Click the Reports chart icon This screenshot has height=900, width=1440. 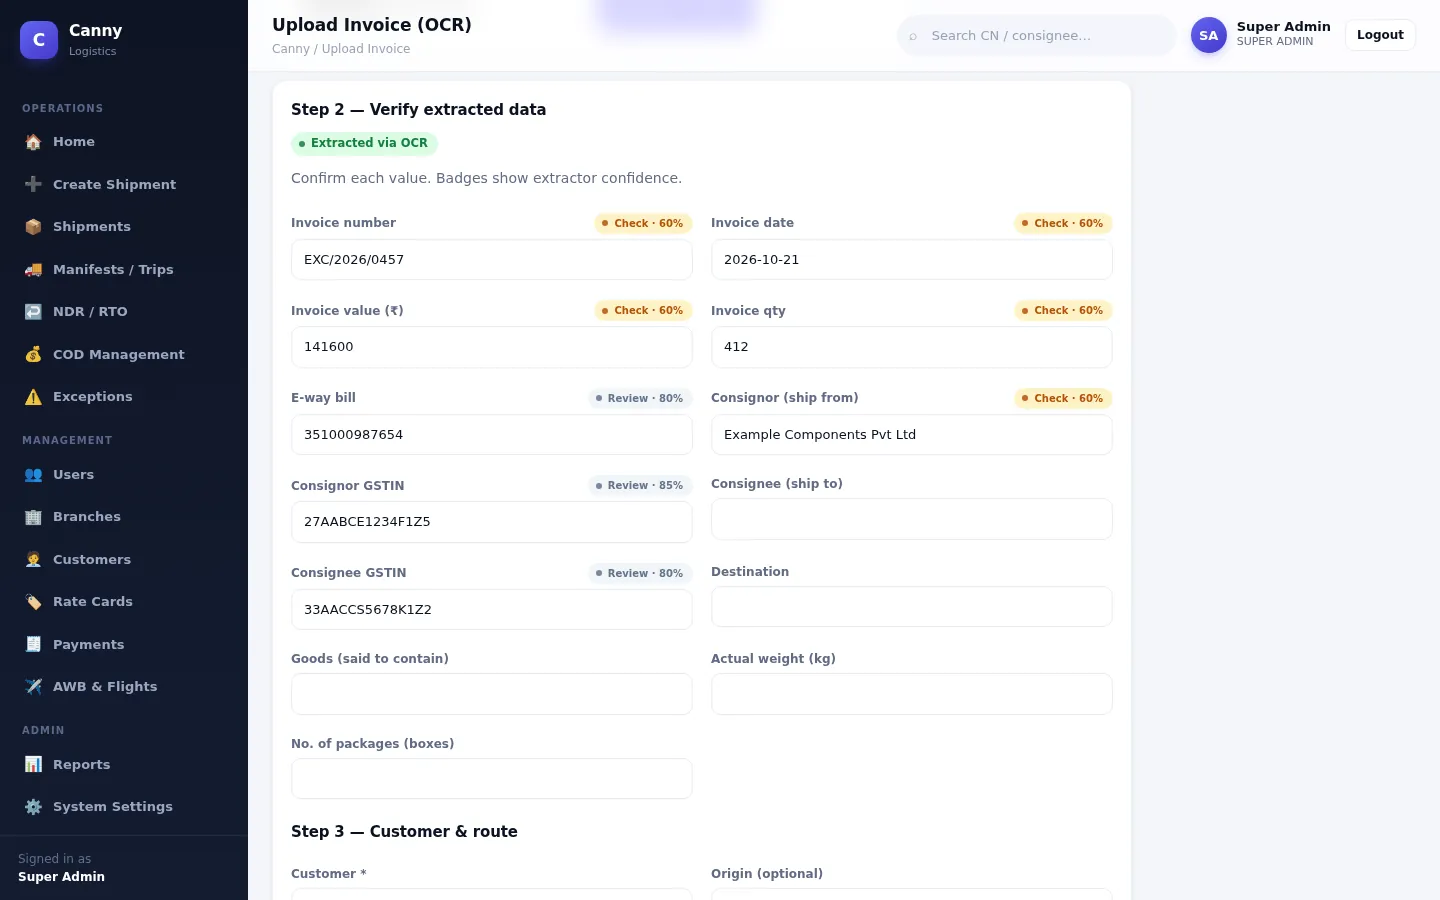33,765
